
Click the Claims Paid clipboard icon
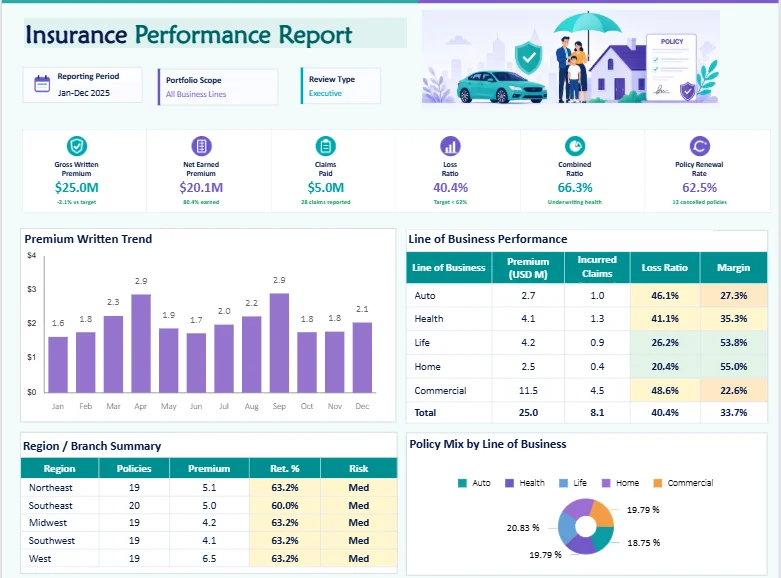click(326, 146)
